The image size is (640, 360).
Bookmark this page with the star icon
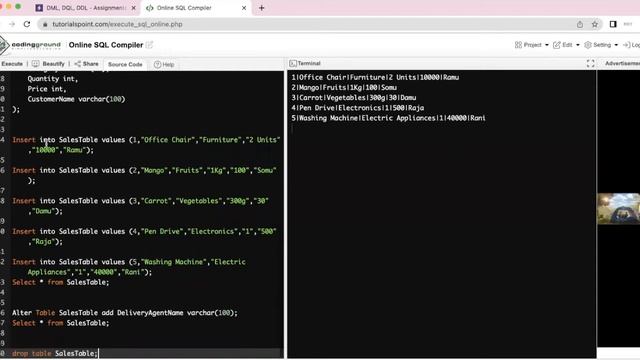click(595, 24)
